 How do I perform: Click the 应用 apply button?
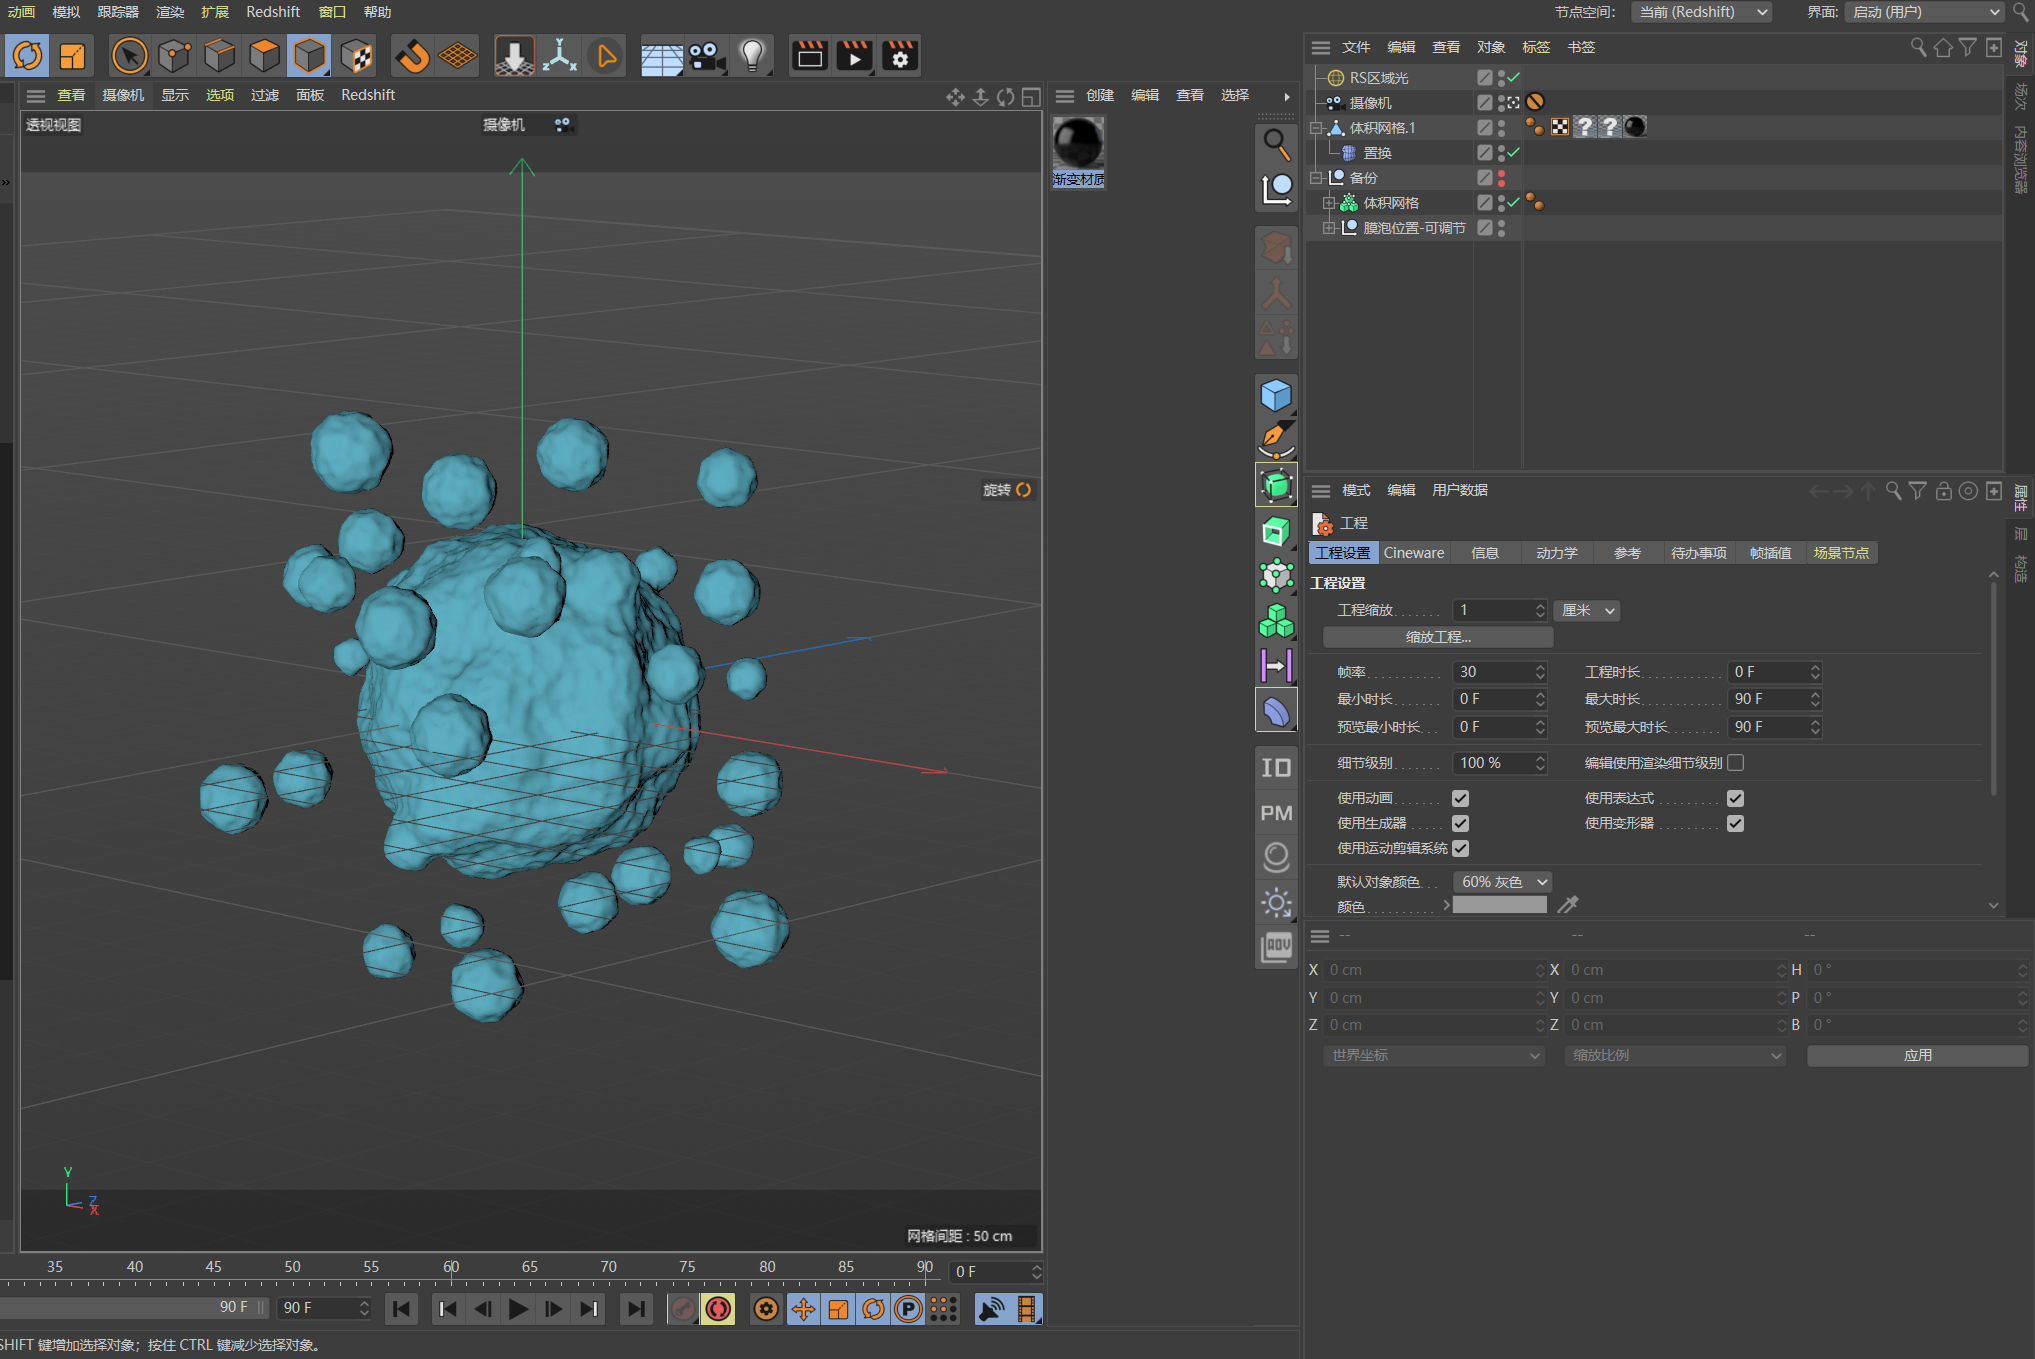[1917, 1055]
